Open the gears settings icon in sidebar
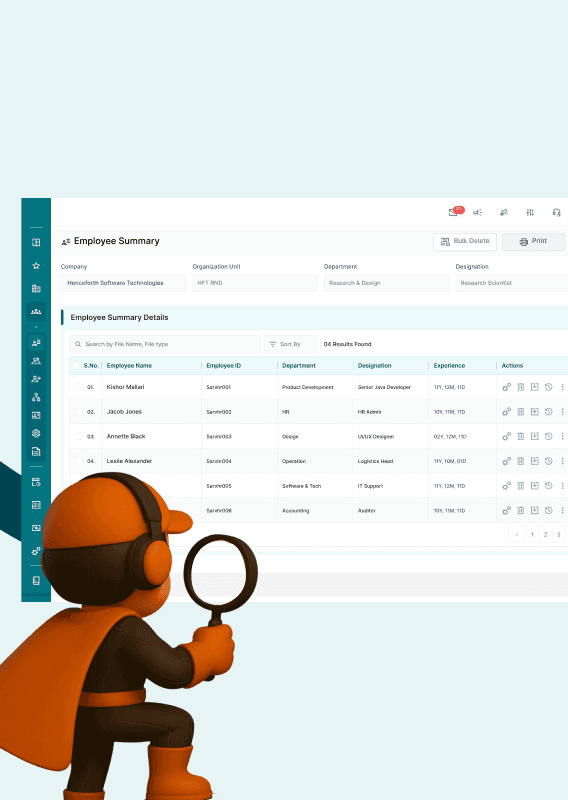 [36, 551]
